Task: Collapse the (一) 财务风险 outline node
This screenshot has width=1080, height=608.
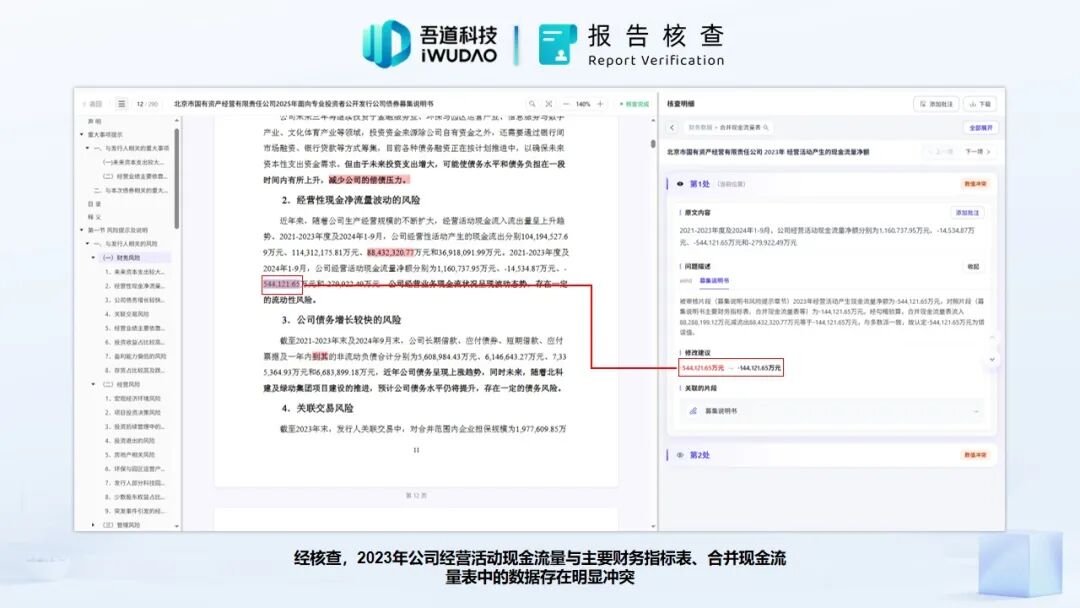Action: pyautogui.click(x=94, y=258)
